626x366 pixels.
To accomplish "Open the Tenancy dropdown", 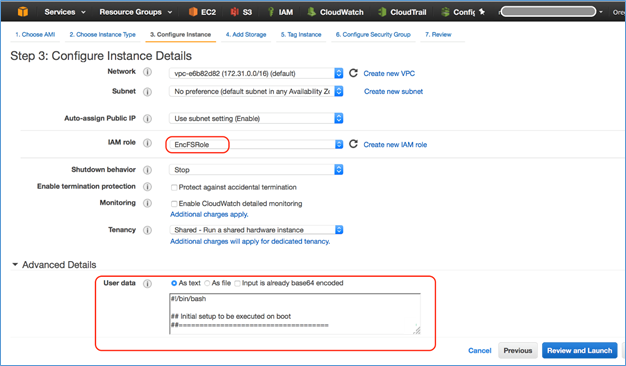I will tap(256, 230).
